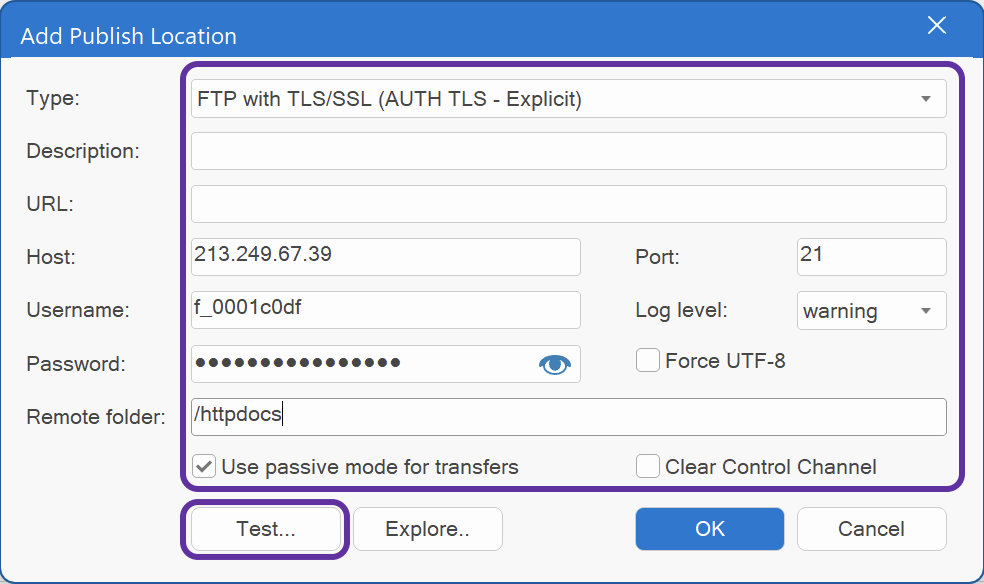984x584 pixels.
Task: Tick the Clear Control Channel checkbox
Action: click(x=648, y=466)
